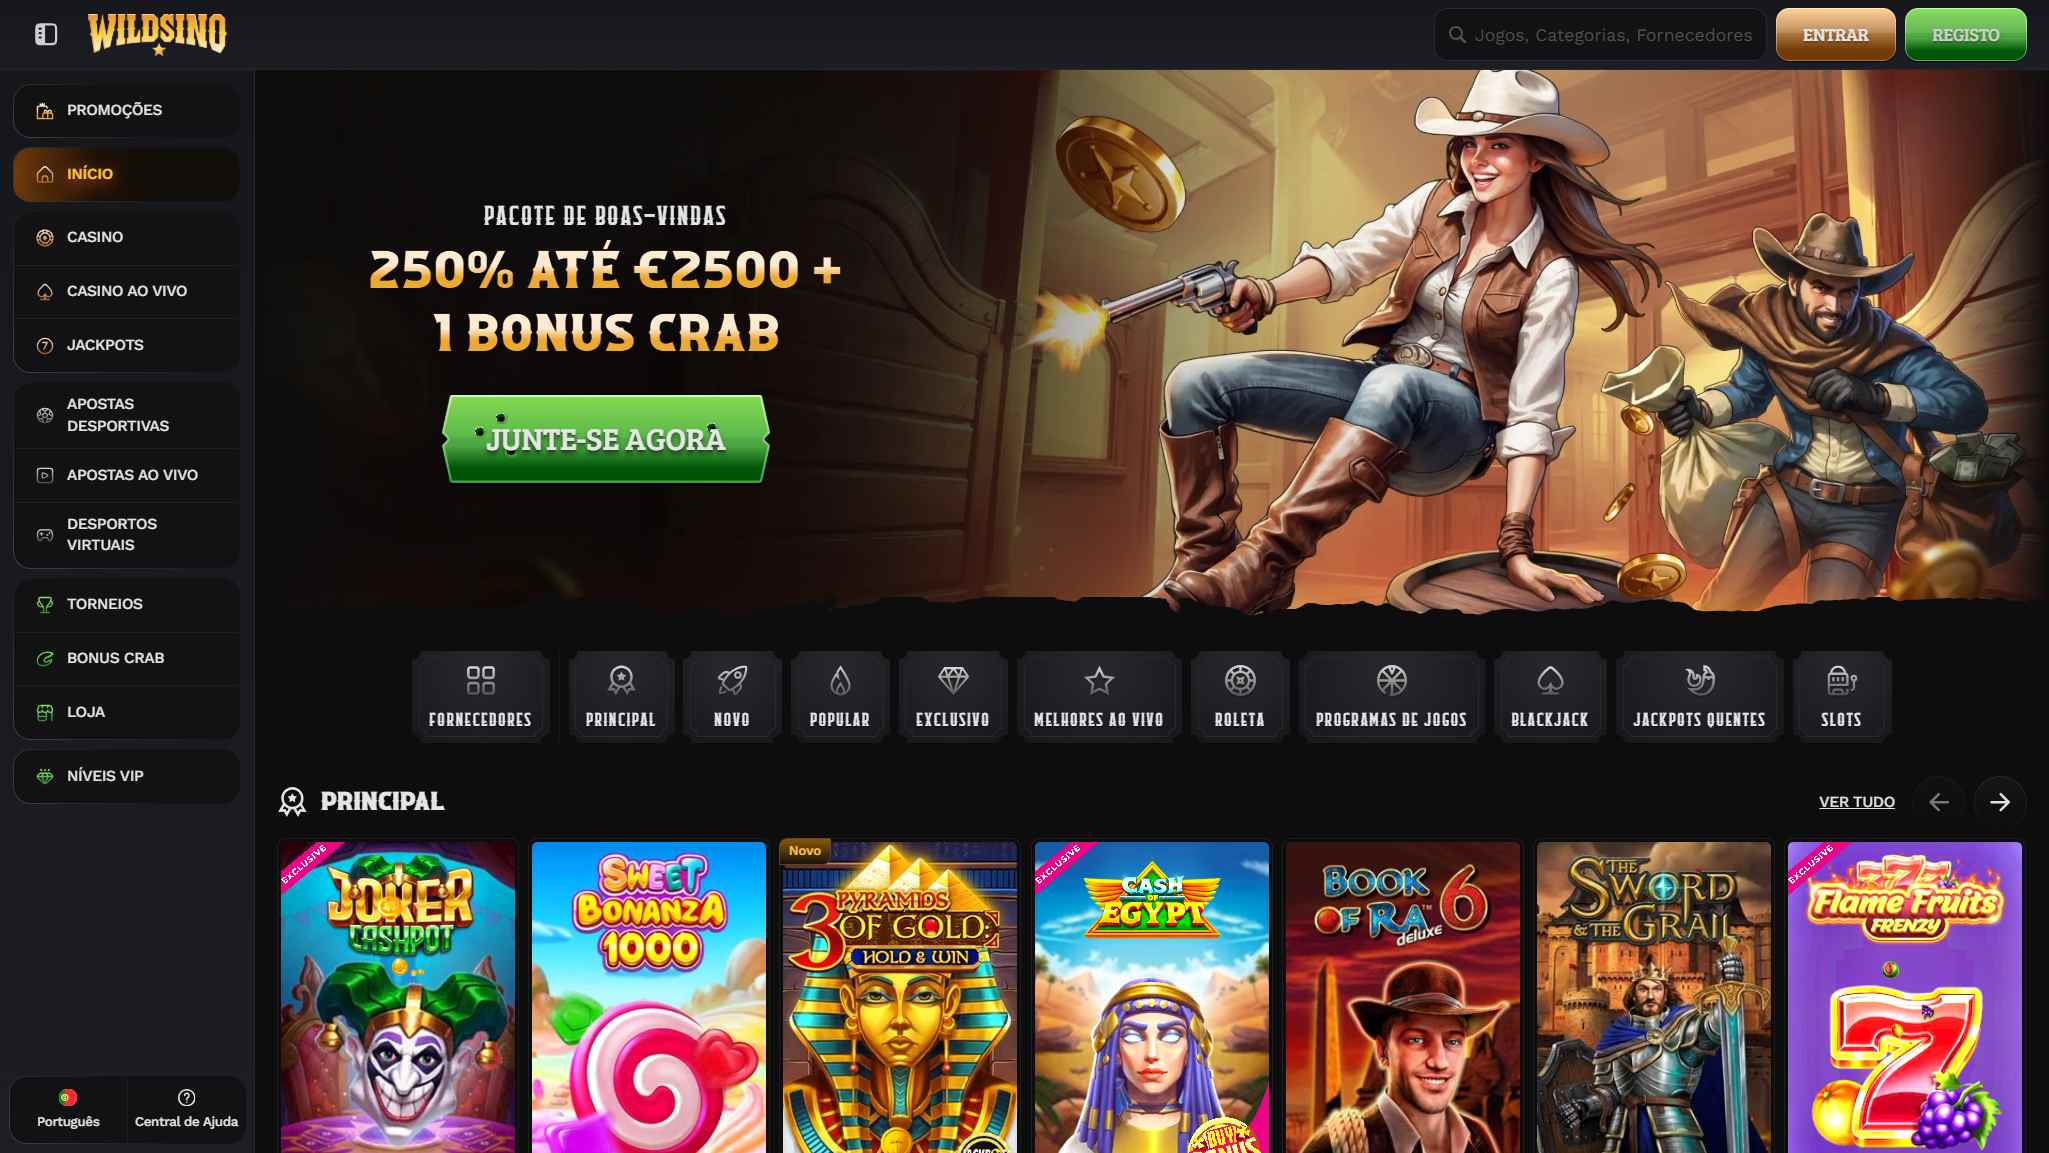Go to Promoções in the sidebar
Image resolution: width=2049 pixels, height=1153 pixels.
pyautogui.click(x=126, y=110)
